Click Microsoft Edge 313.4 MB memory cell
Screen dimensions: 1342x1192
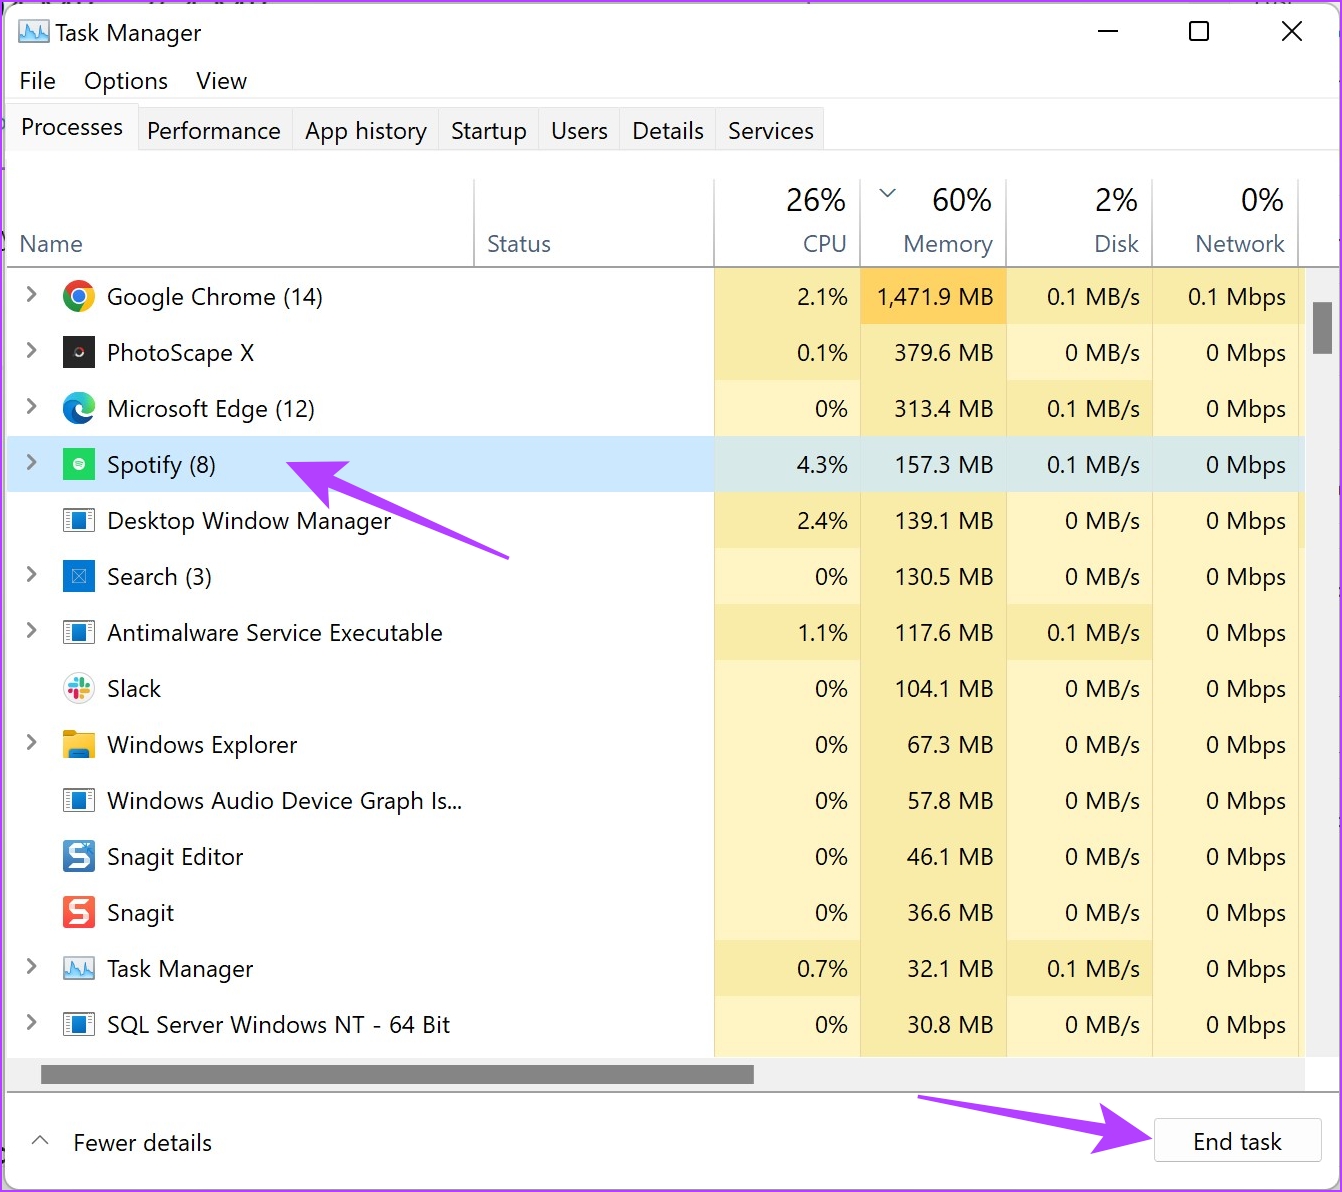[934, 409]
